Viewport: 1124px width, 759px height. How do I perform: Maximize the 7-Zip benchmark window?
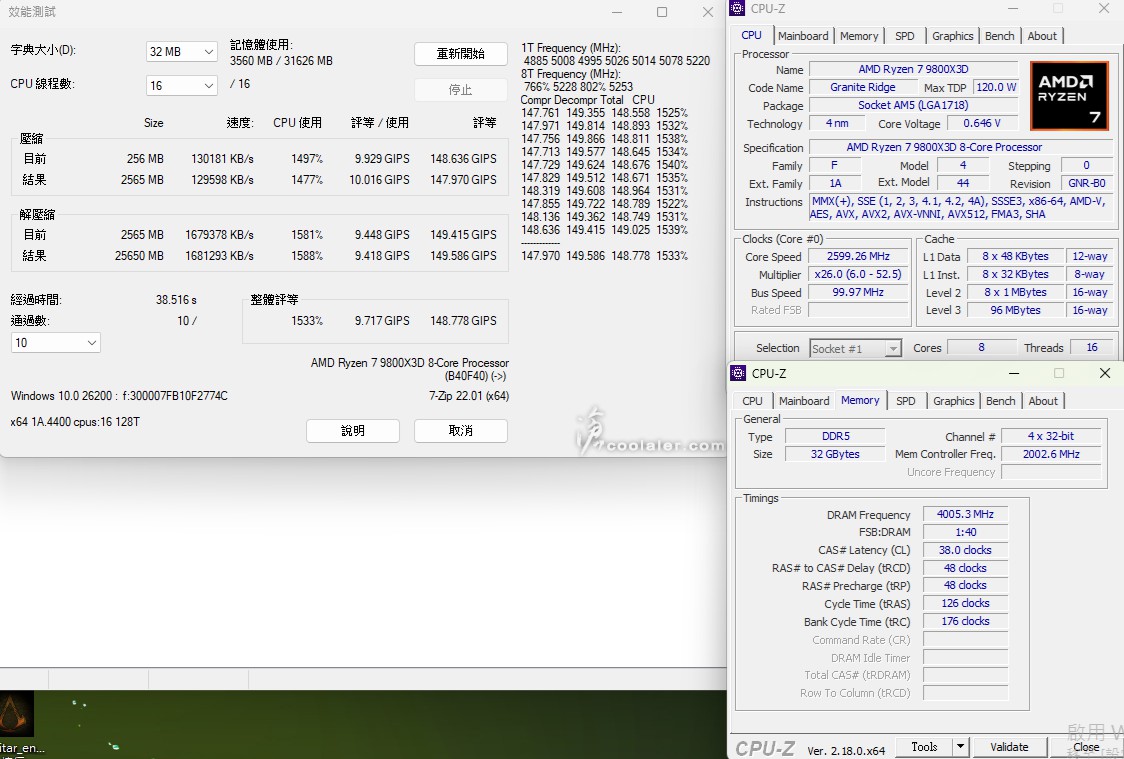(662, 12)
